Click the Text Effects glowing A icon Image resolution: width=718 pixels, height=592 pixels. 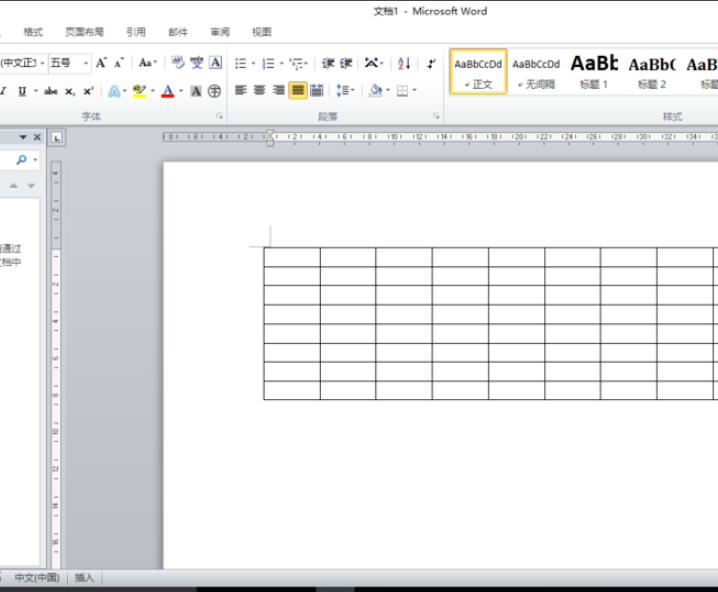(x=114, y=91)
